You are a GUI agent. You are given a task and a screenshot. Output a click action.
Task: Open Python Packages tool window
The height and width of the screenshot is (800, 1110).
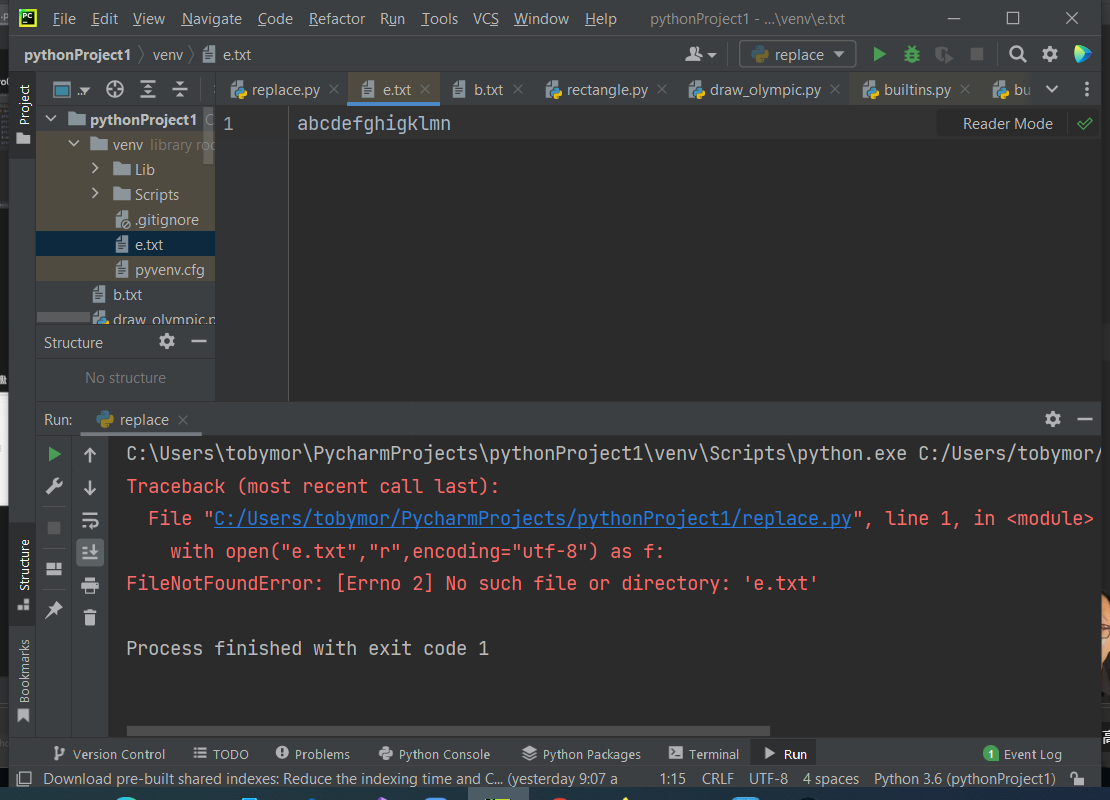(581, 754)
